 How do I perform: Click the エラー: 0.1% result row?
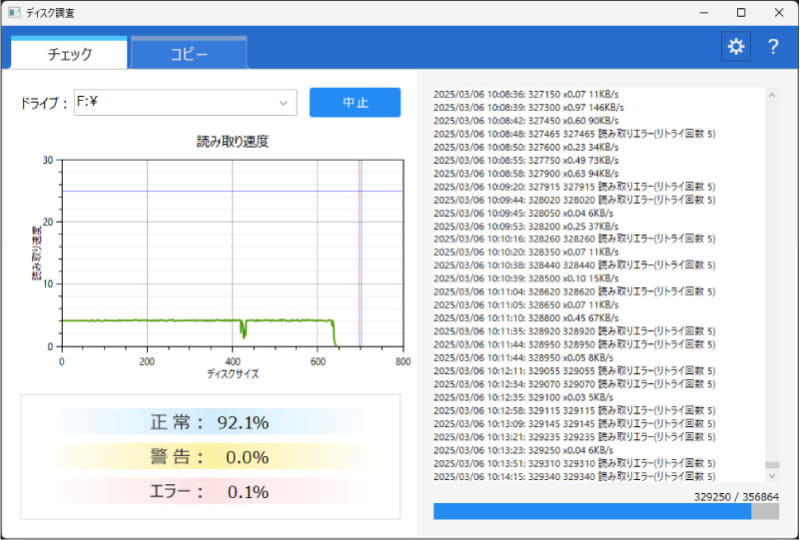pyautogui.click(x=210, y=492)
